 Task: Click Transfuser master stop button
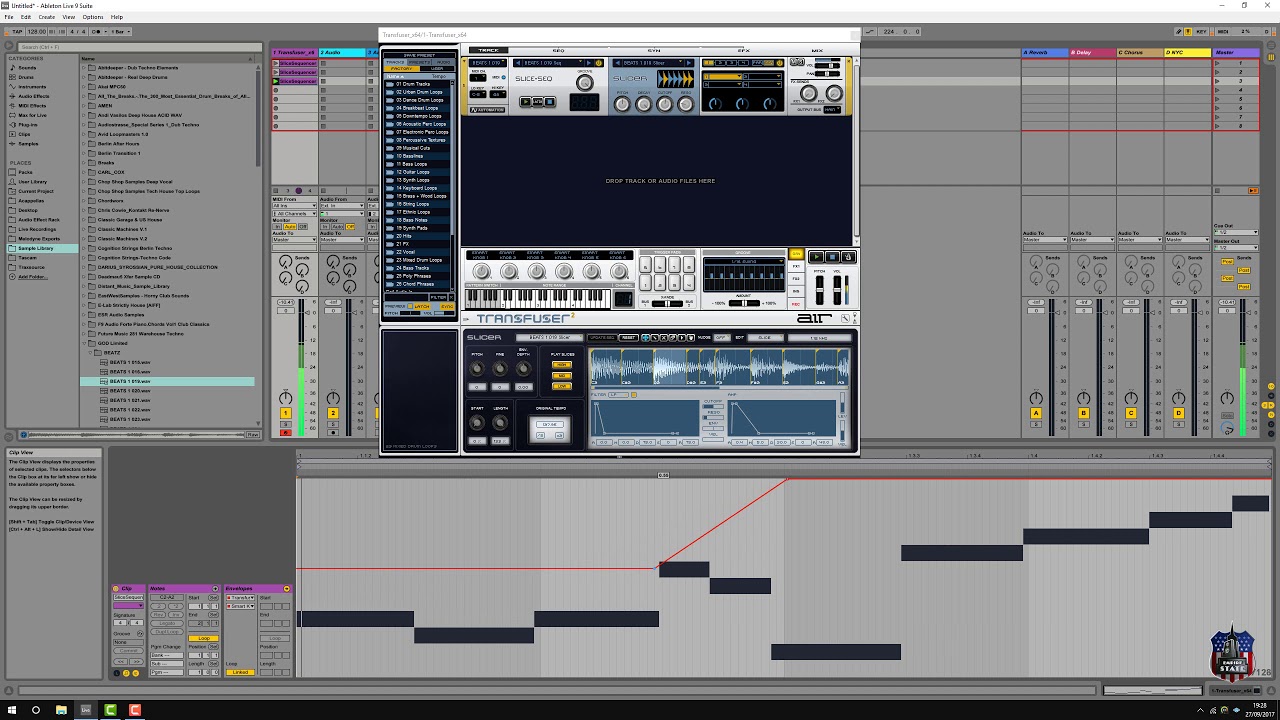click(x=833, y=257)
